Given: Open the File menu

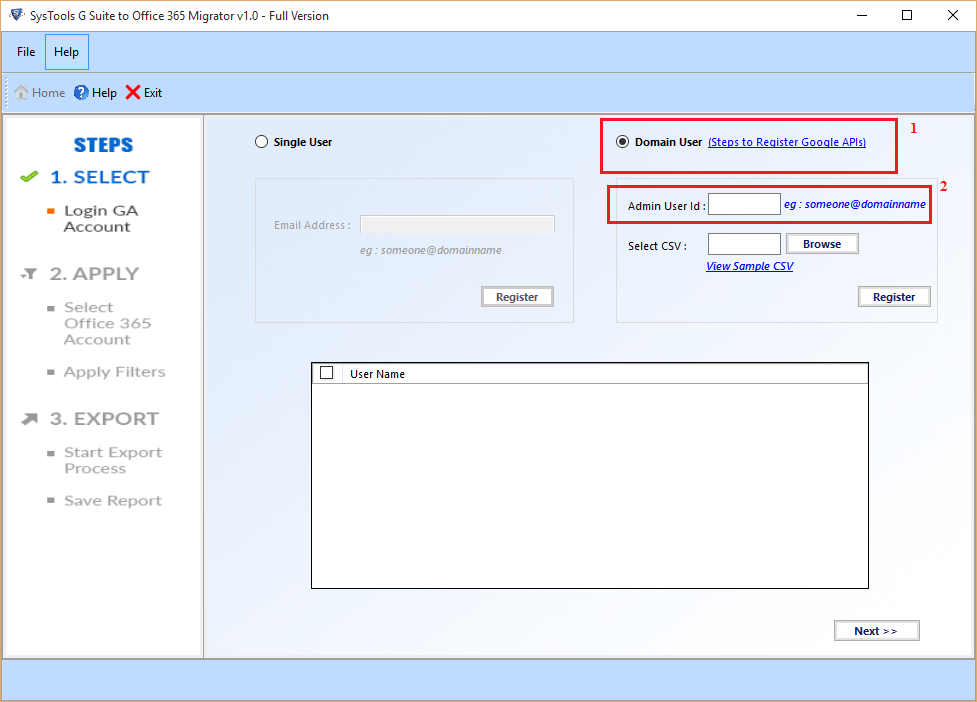Looking at the screenshot, I should pos(26,52).
